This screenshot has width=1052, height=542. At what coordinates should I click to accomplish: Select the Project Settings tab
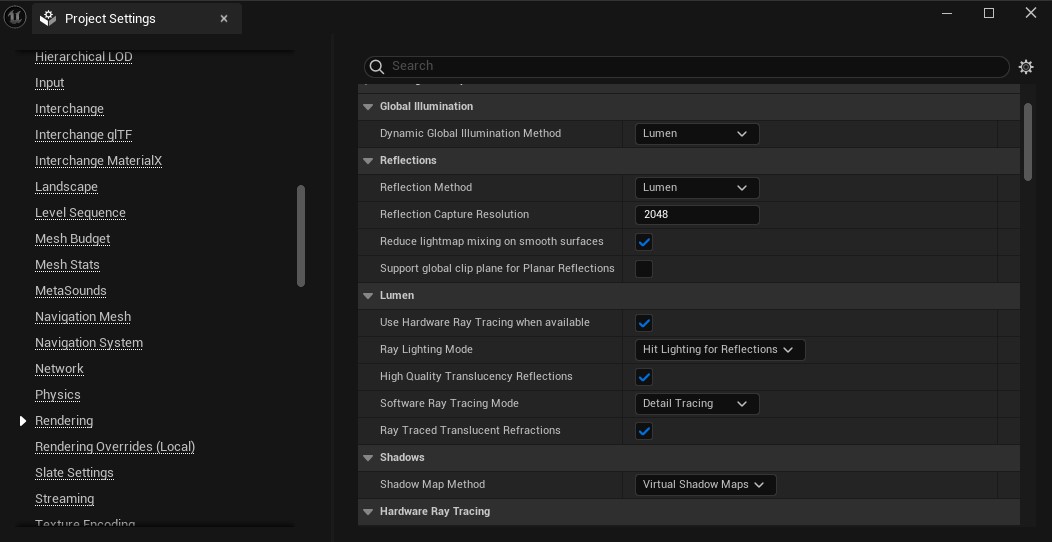pos(137,19)
